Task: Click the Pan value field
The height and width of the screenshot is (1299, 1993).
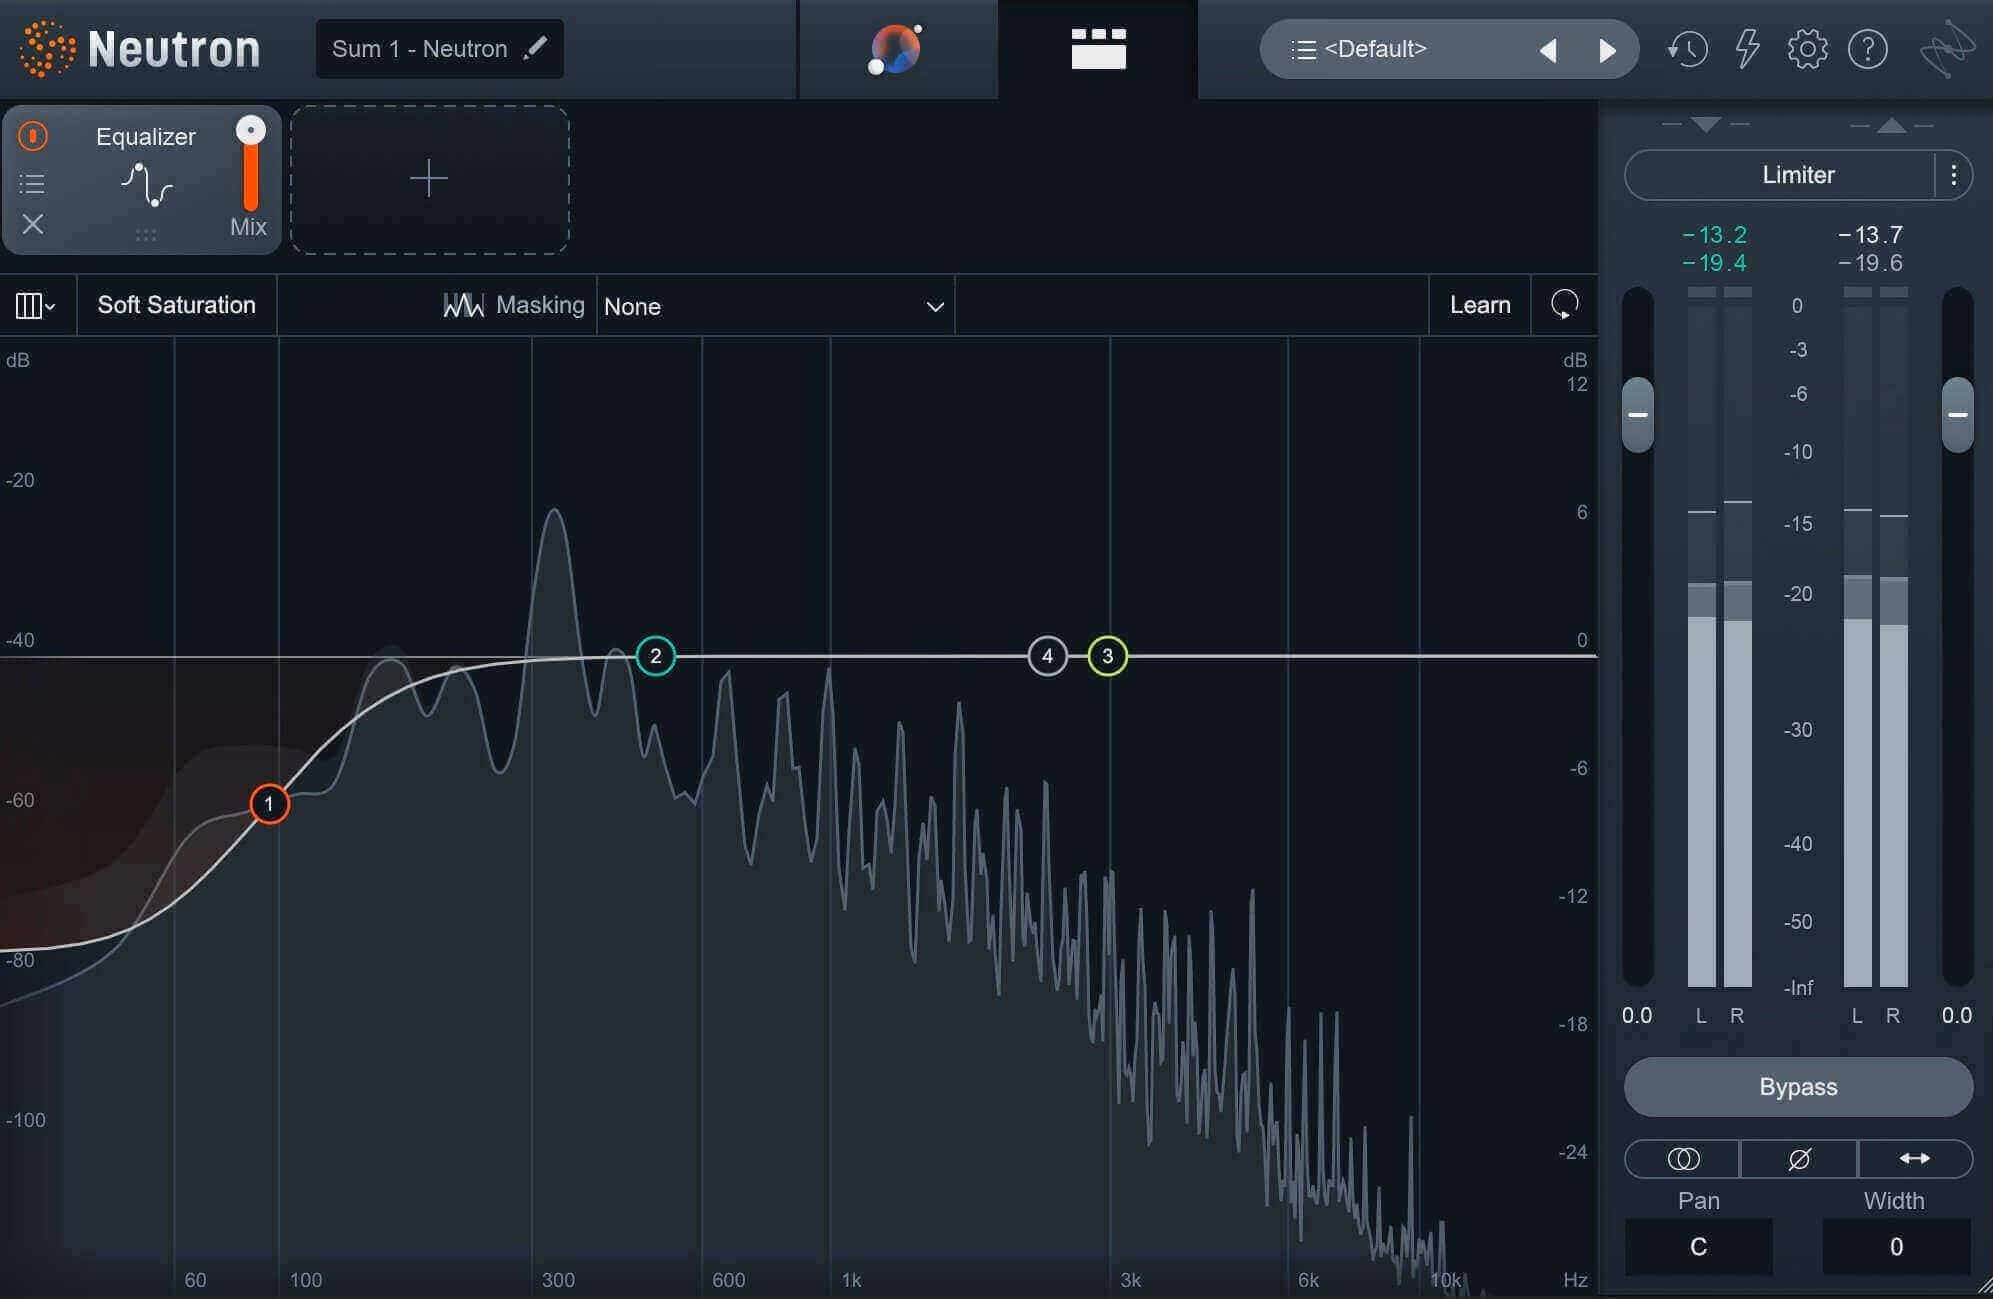Action: pos(1699,1246)
